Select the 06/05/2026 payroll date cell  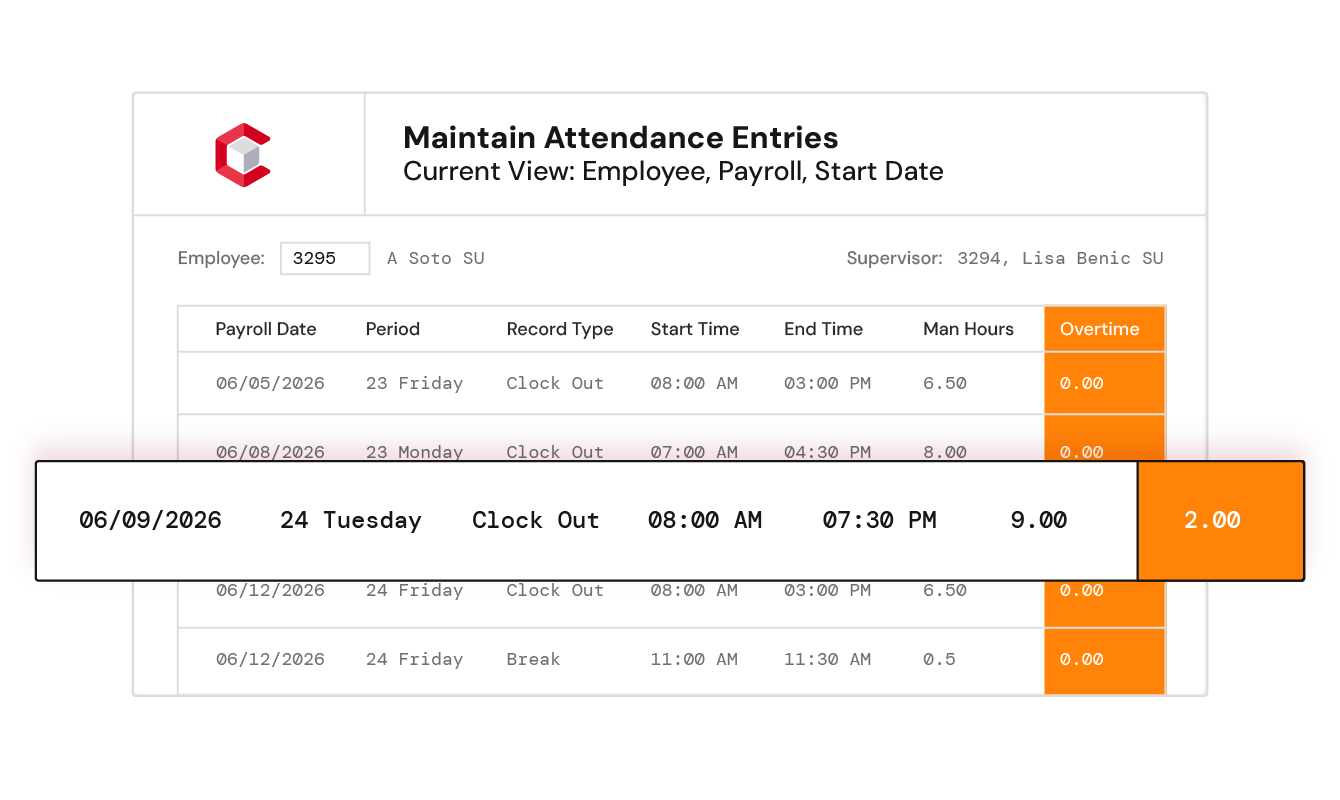tap(270, 383)
